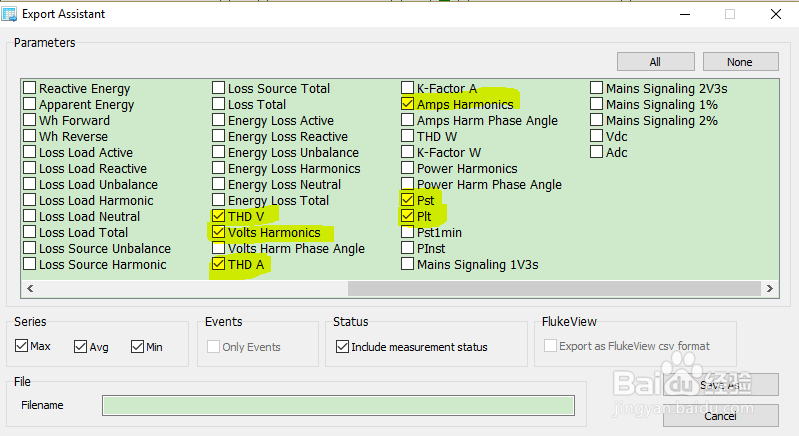The image size is (799, 436).
Task: Toggle the Avg series checkbox
Action: coord(80,347)
